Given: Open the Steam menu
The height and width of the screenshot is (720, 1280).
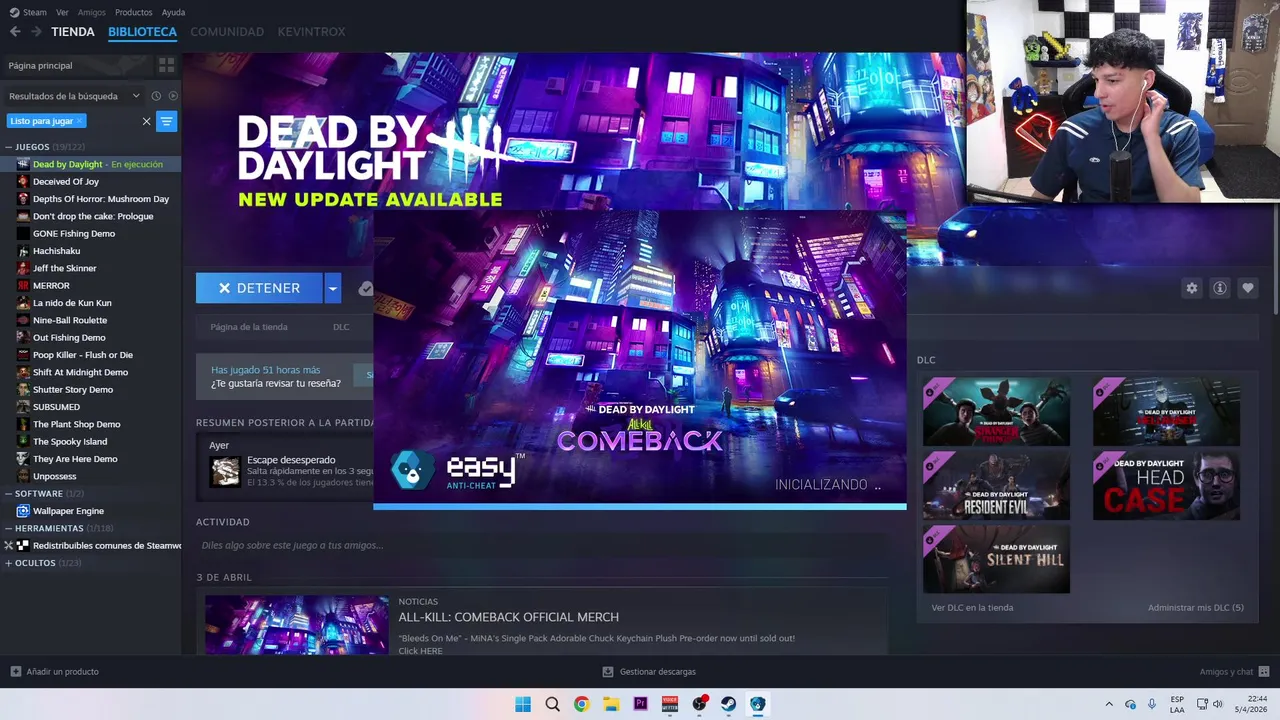Looking at the screenshot, I should point(28,12).
